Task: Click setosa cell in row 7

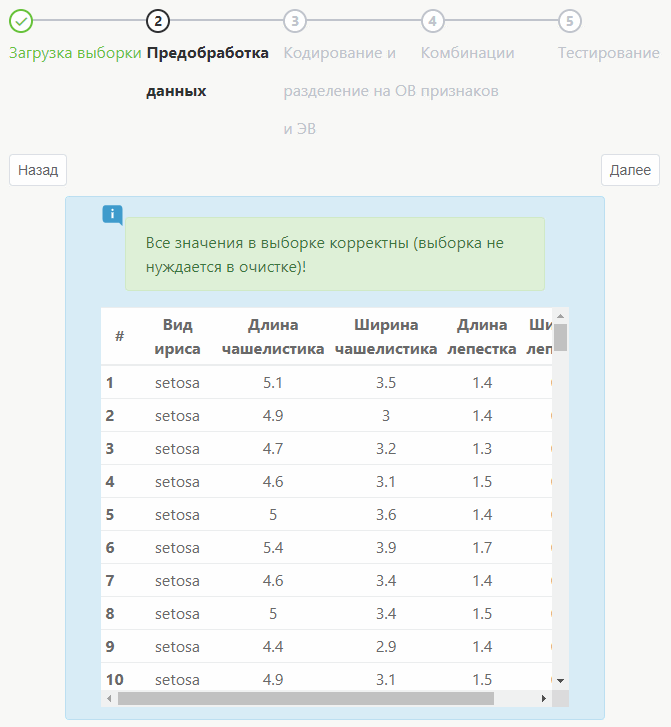Action: point(177,581)
